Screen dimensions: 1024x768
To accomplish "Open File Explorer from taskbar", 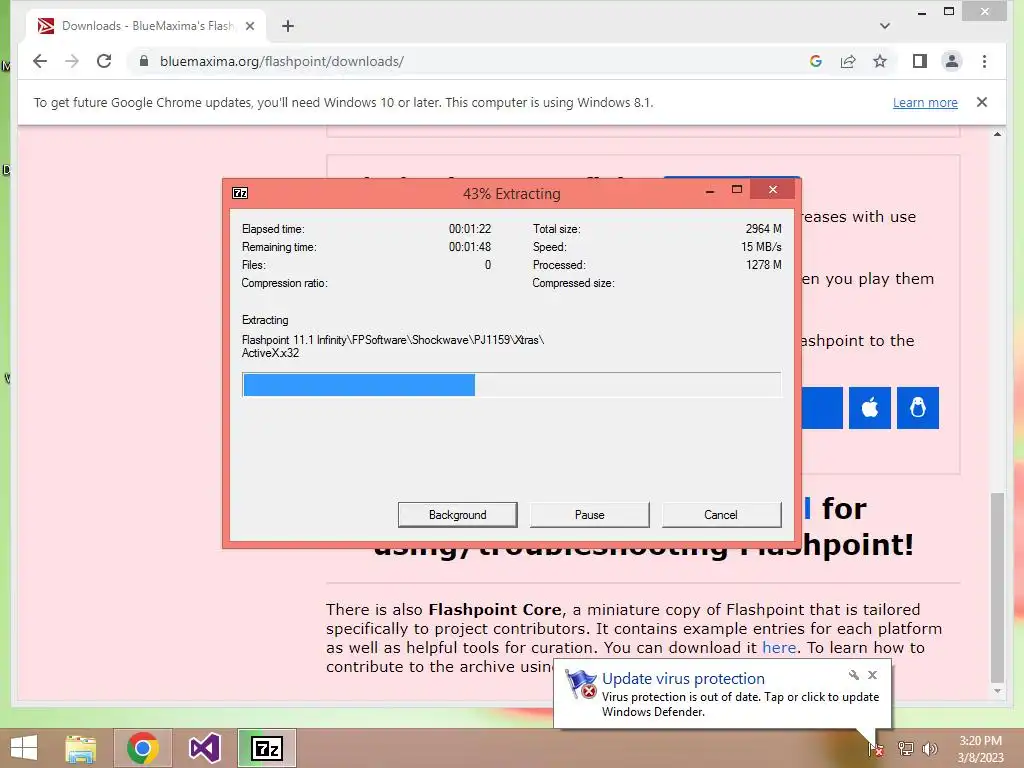I will (x=80, y=748).
